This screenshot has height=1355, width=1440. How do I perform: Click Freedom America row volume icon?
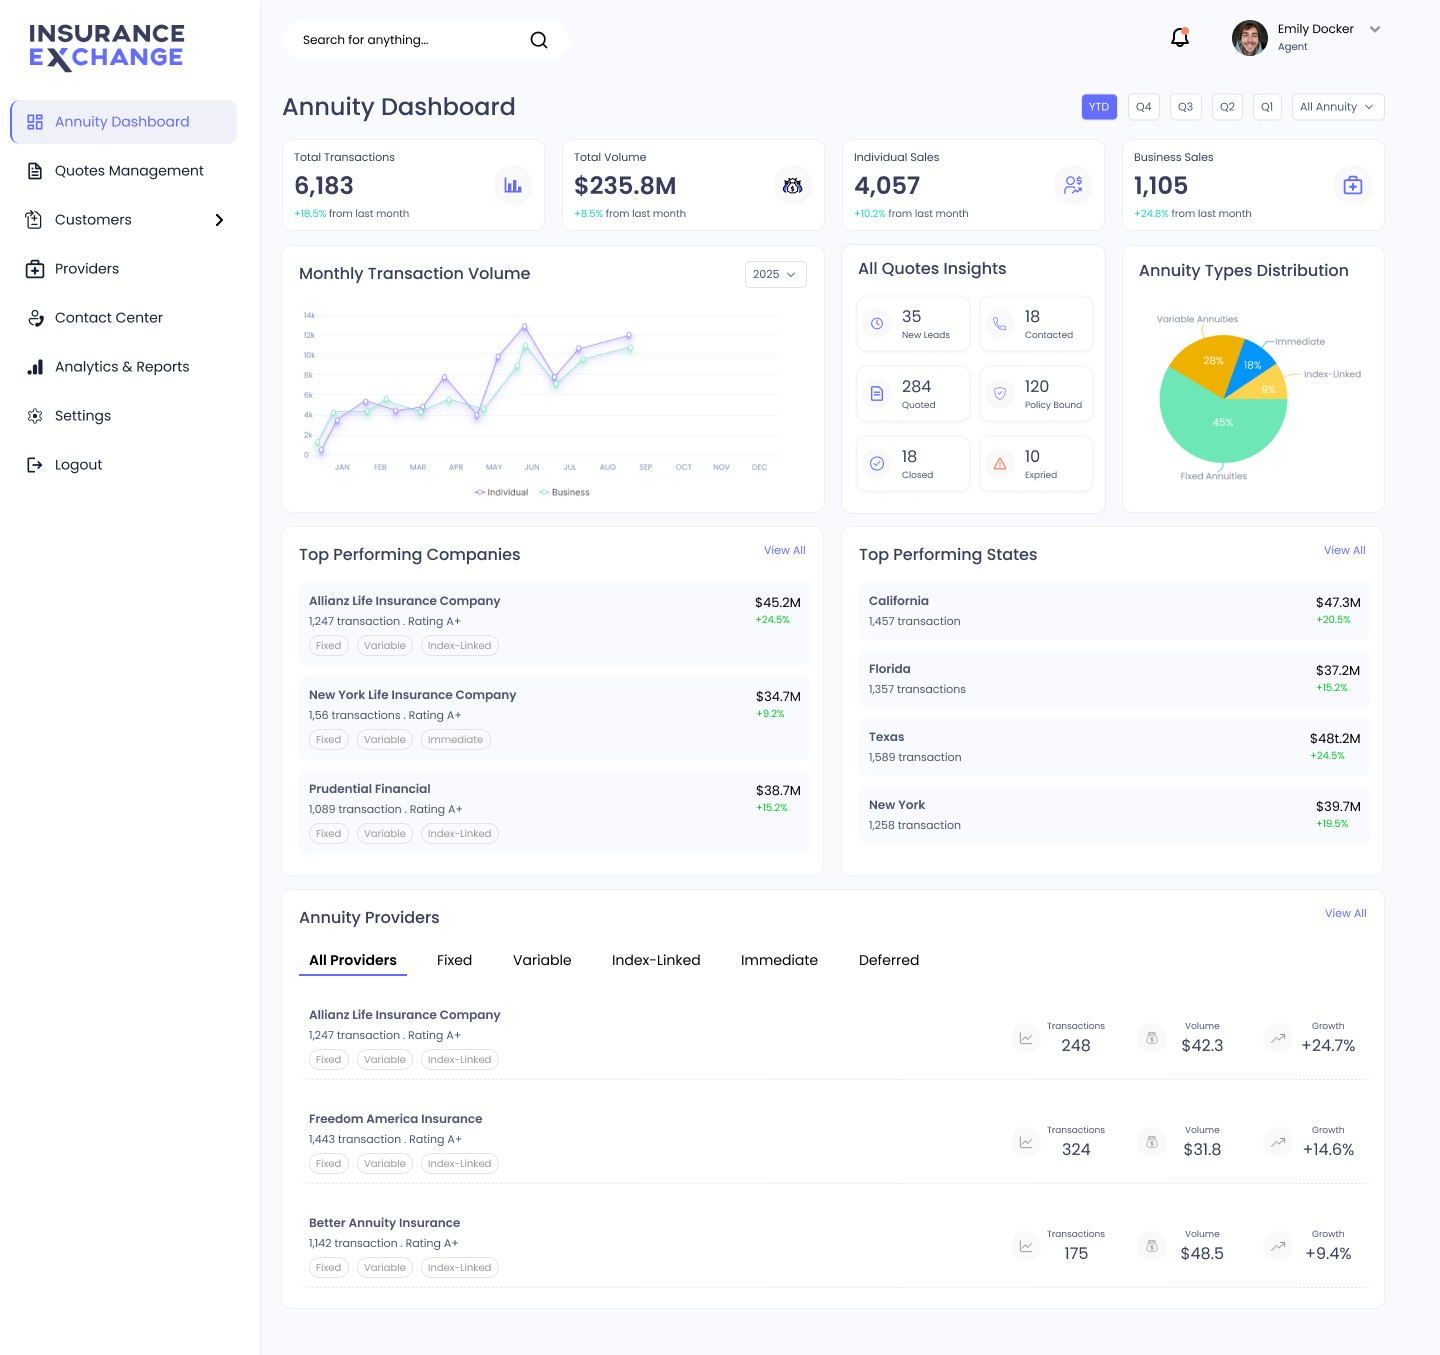tap(1152, 1142)
